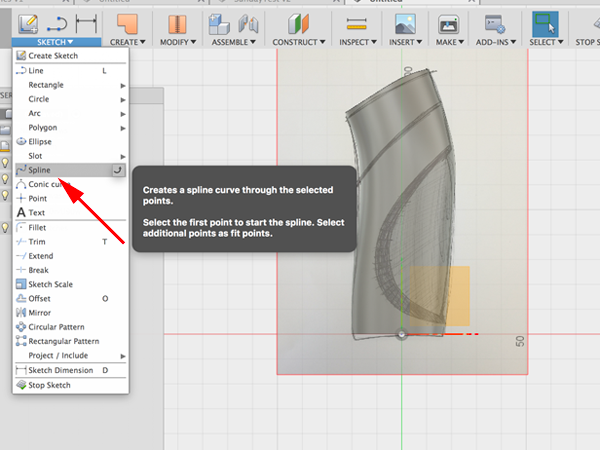Image resolution: width=600 pixels, height=450 pixels.
Task: Choose Mirror from the Sketch menu
Action: coord(70,312)
